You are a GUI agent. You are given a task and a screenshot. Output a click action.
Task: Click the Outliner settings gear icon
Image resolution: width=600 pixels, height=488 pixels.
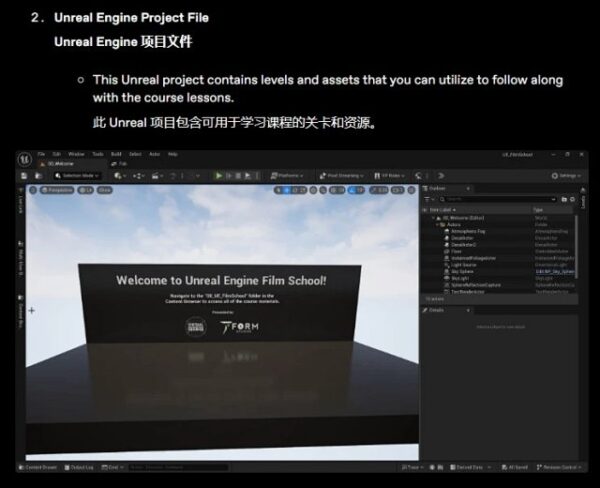572,199
